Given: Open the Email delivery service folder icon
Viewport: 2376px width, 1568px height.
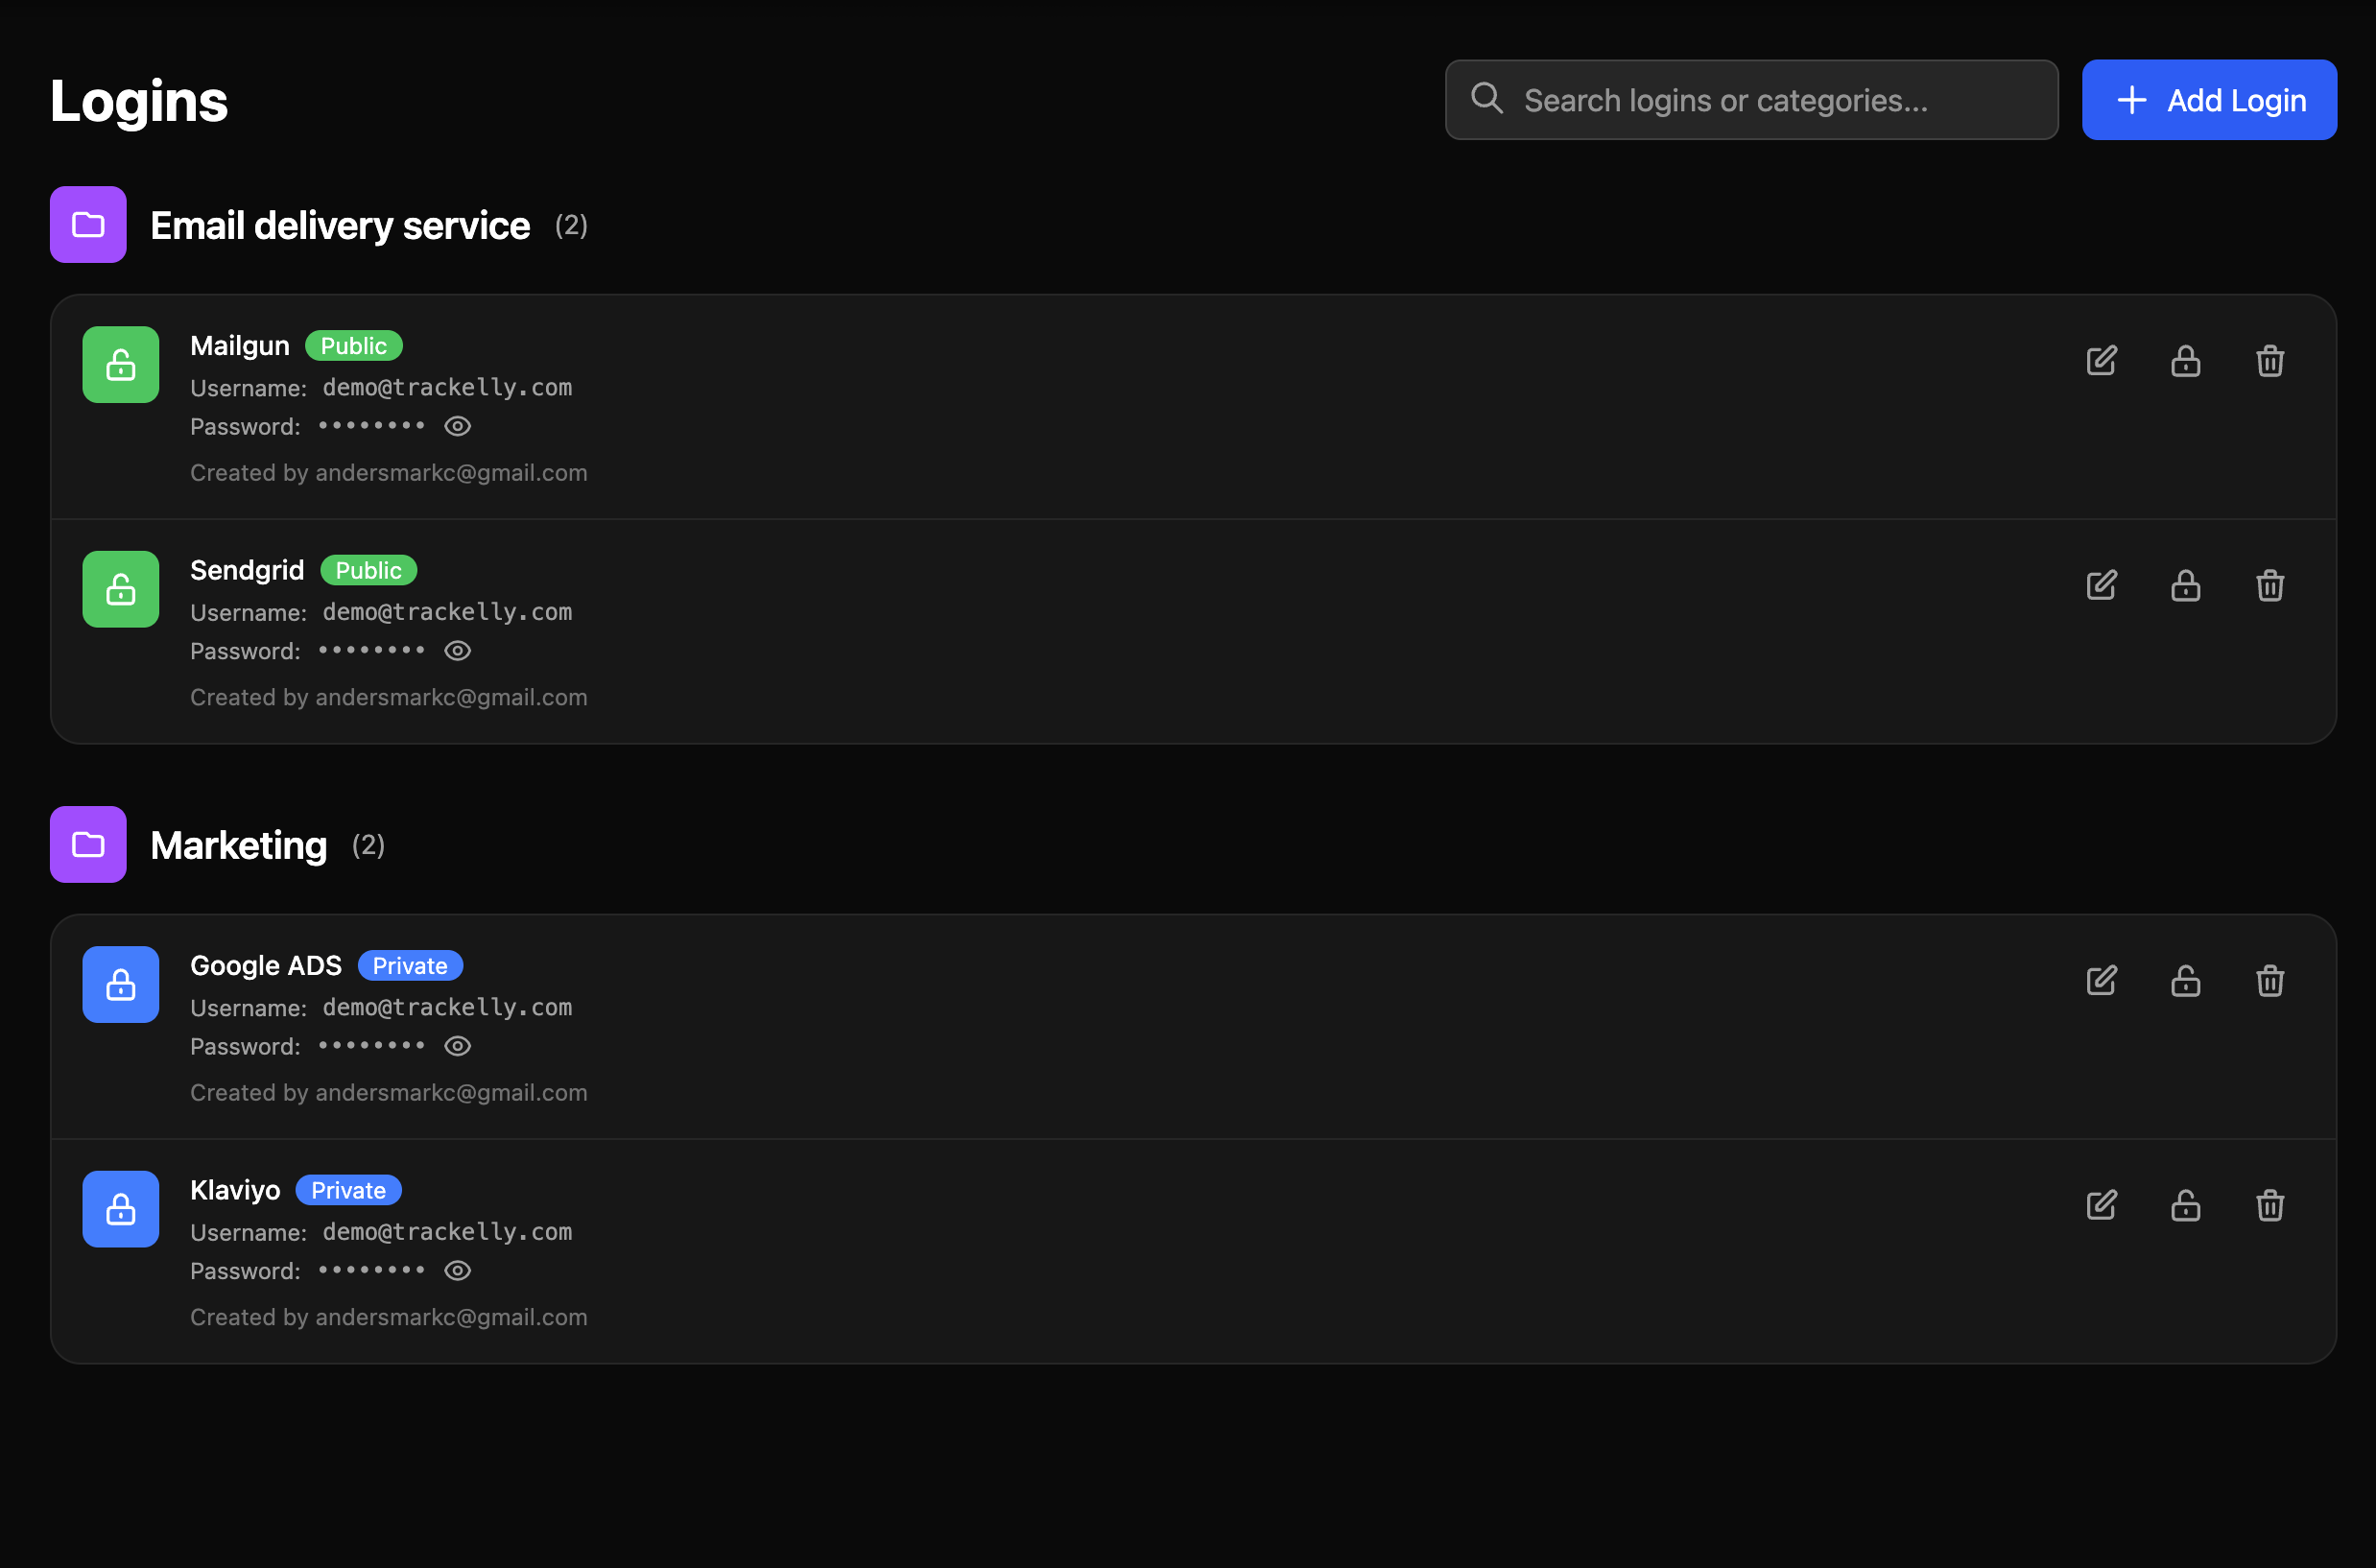Looking at the screenshot, I should [88, 224].
